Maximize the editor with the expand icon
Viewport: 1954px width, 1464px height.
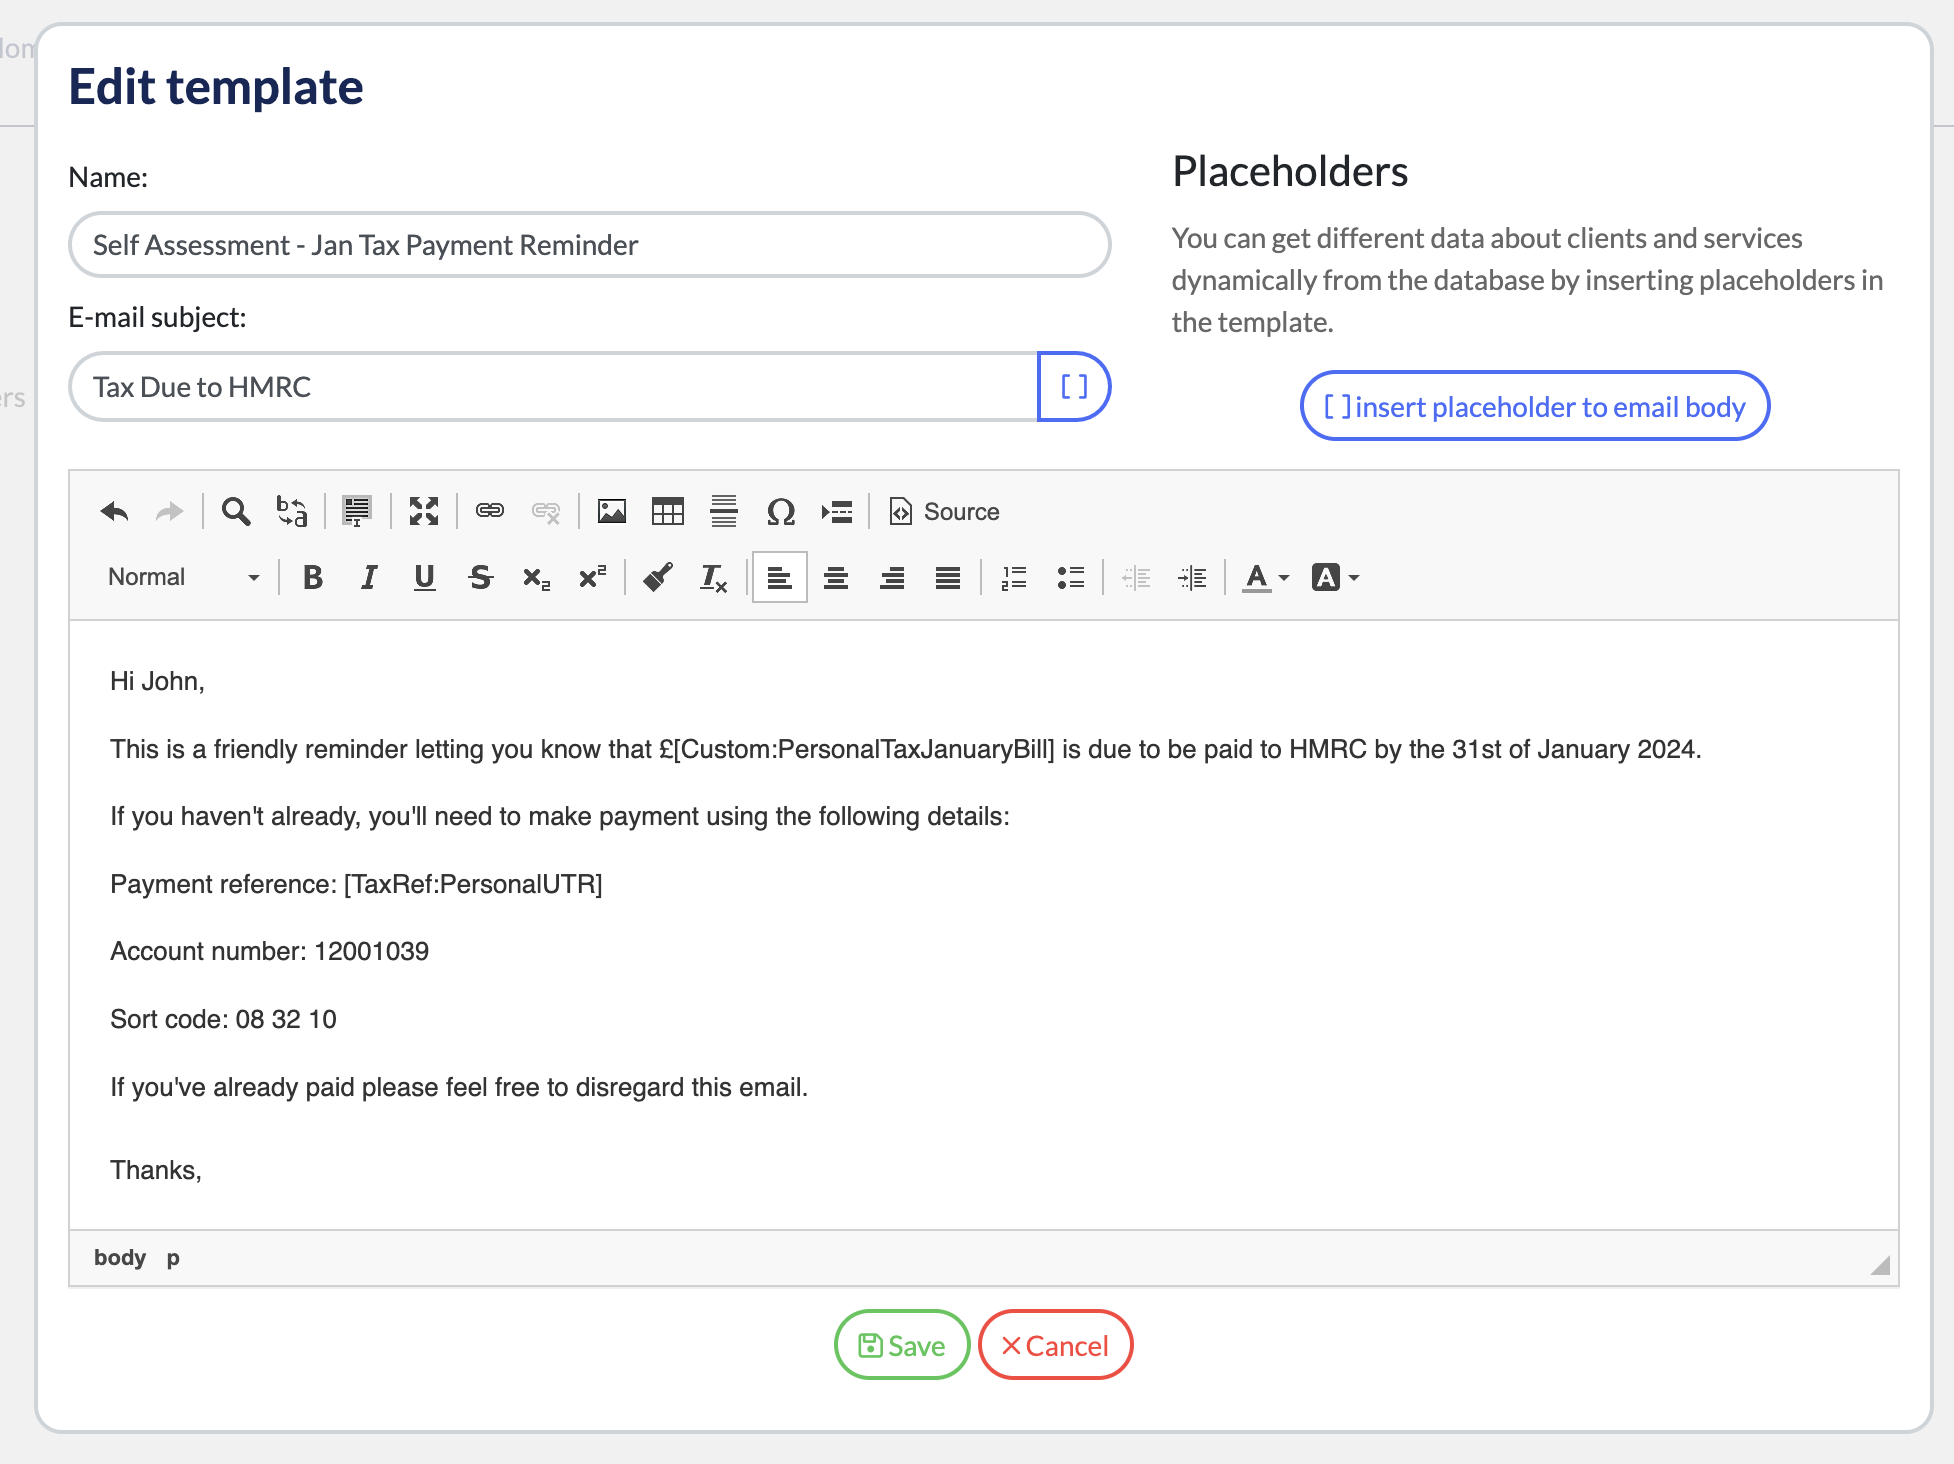click(424, 512)
